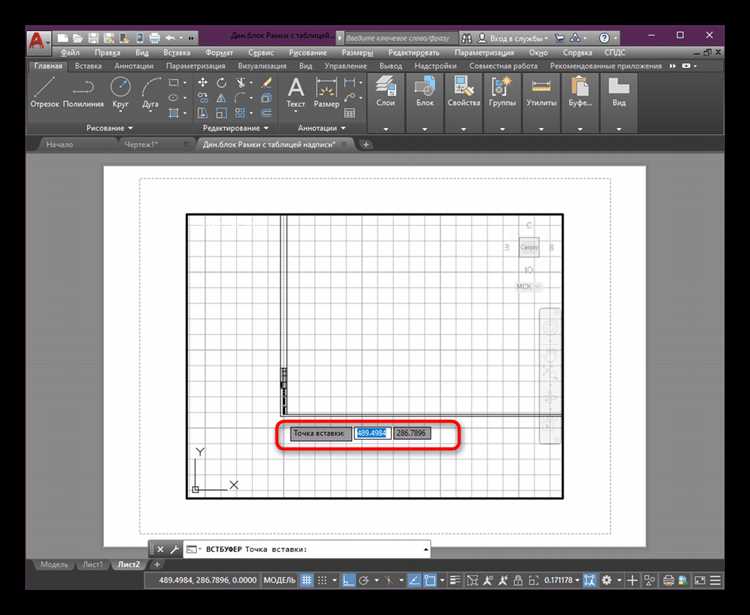Switch to the Лист1 layout tab
The image size is (750, 615).
tap(93, 564)
